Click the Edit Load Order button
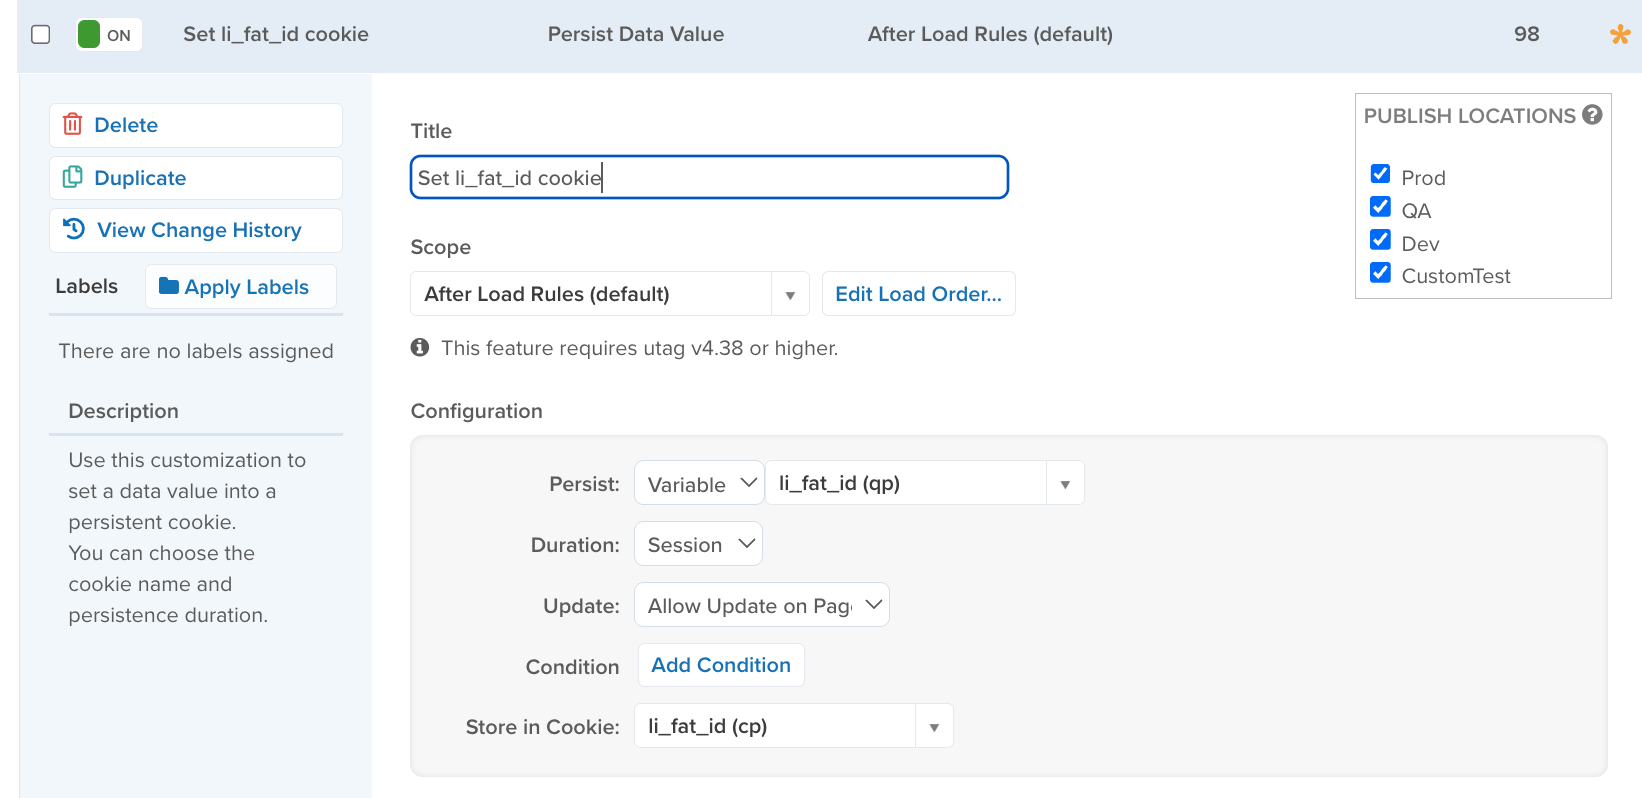This screenshot has width=1642, height=798. [x=918, y=294]
